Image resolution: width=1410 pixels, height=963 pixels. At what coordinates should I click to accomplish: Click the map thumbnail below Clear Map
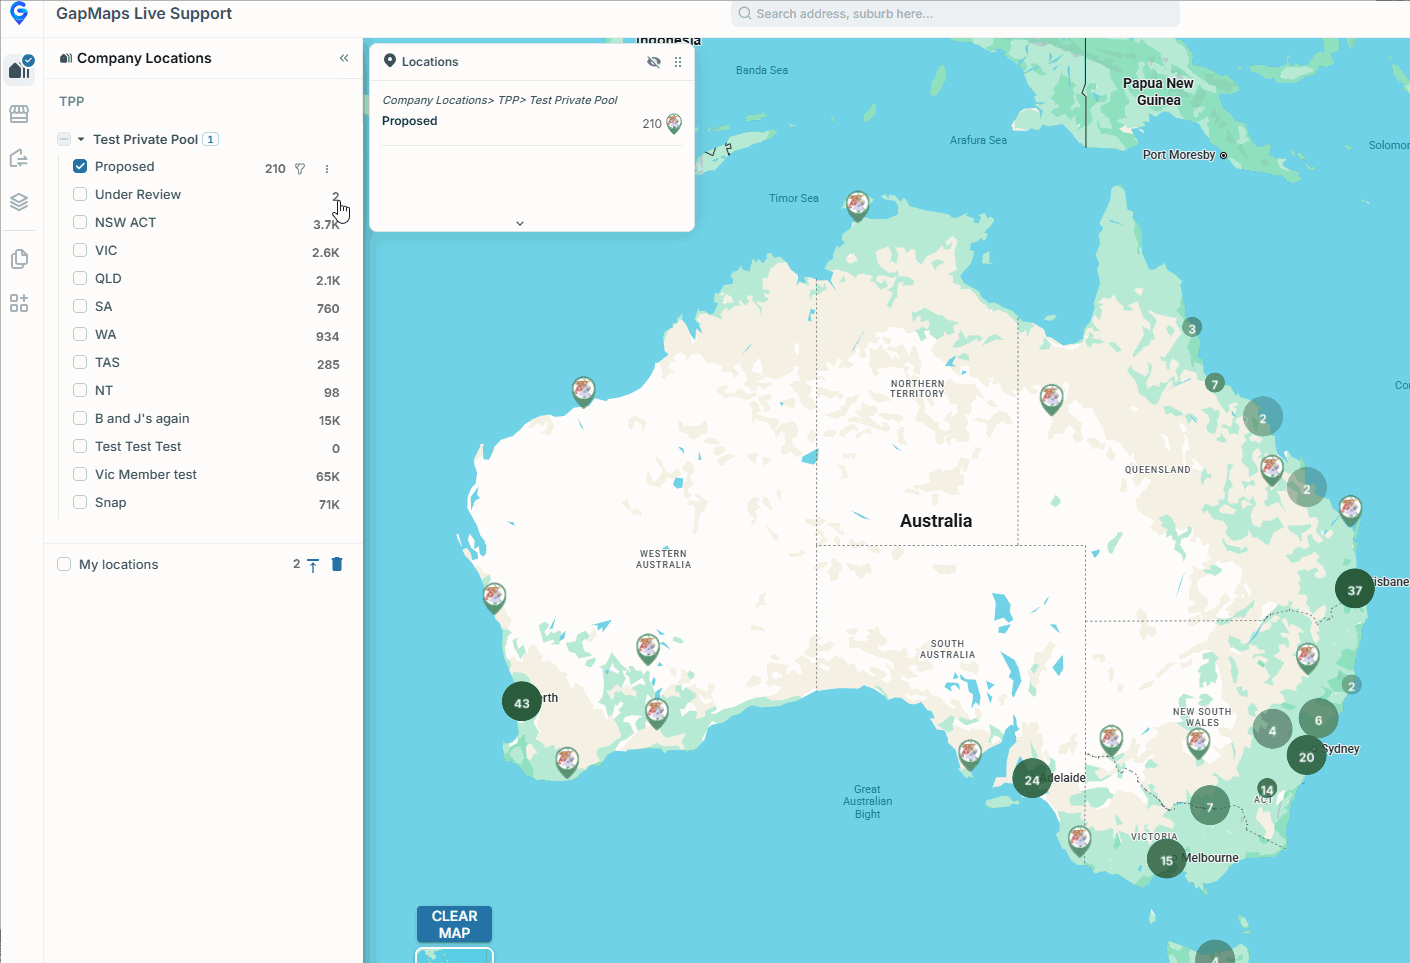(455, 956)
